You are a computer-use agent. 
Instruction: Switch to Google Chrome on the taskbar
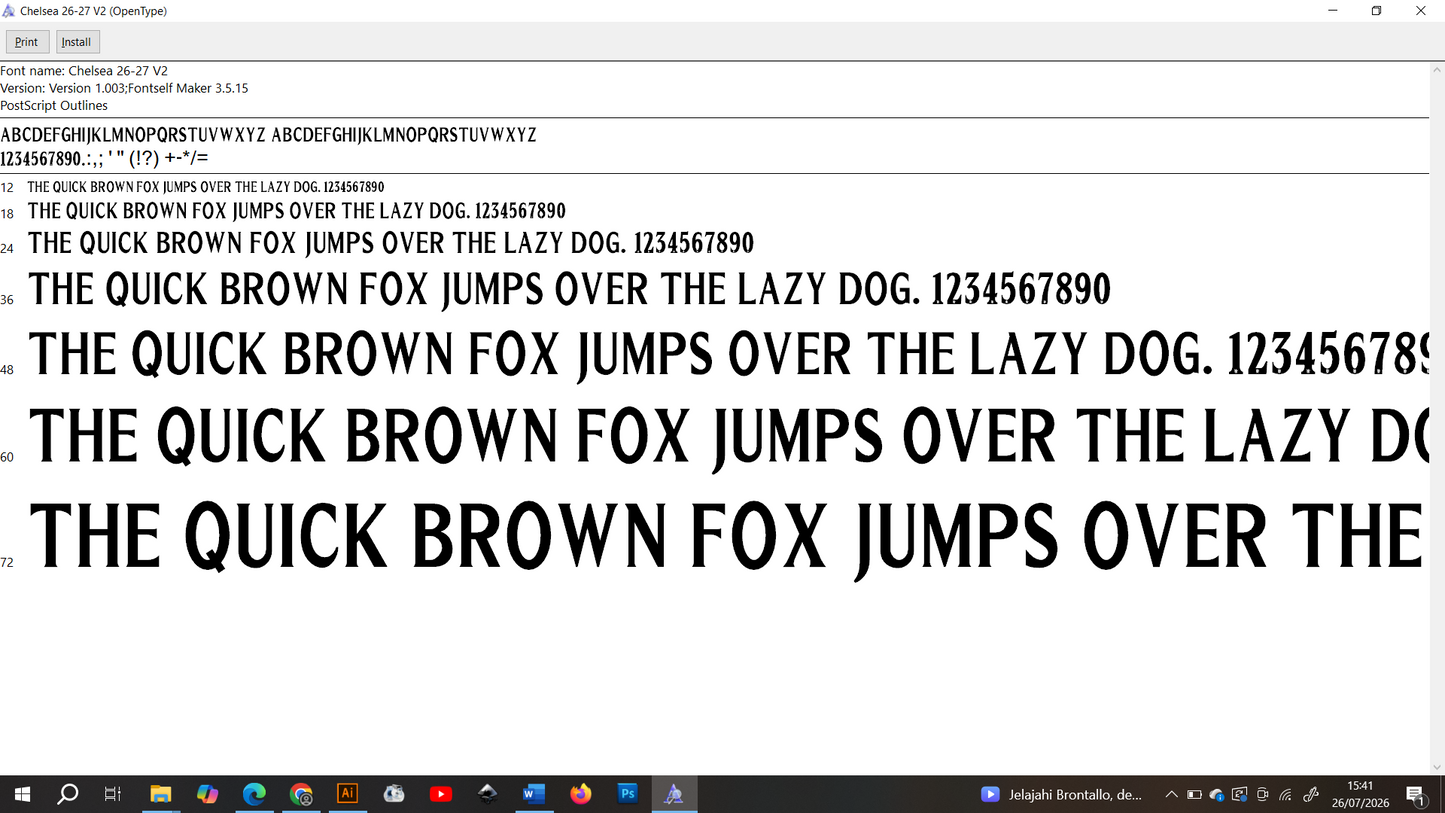[301, 794]
